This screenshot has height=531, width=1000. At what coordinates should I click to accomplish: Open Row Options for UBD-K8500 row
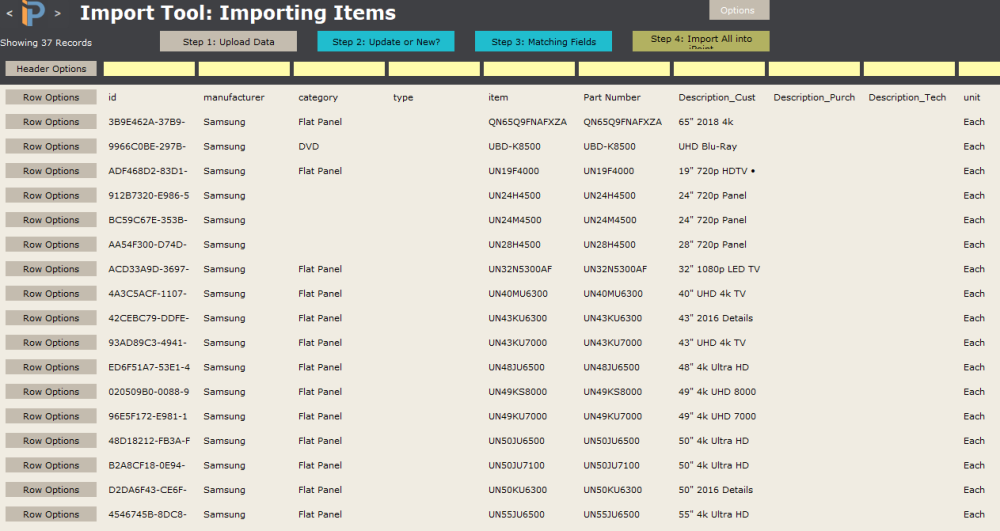(51, 146)
